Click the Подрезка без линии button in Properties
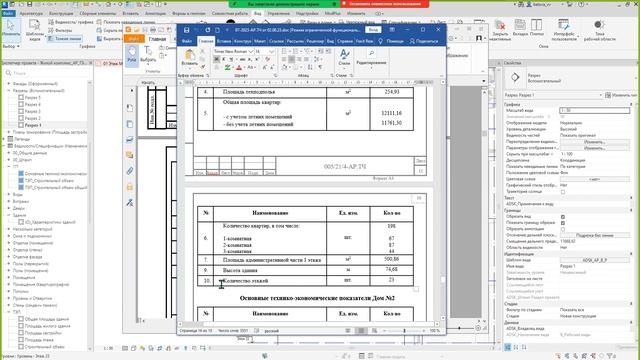Viewport: 640px width, 360px height. click(594, 236)
